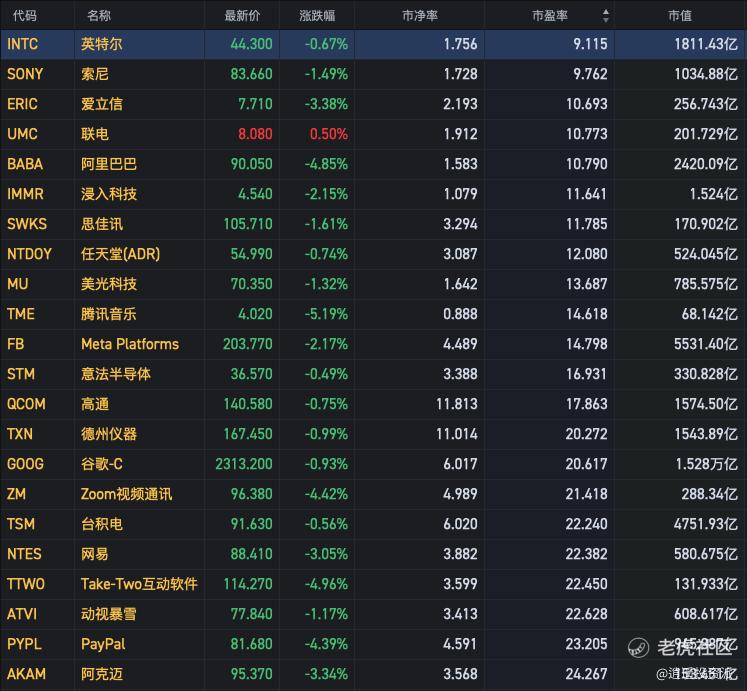Select the ERIC ticker code
Image resolution: width=747 pixels, height=691 pixels.
click(22, 104)
